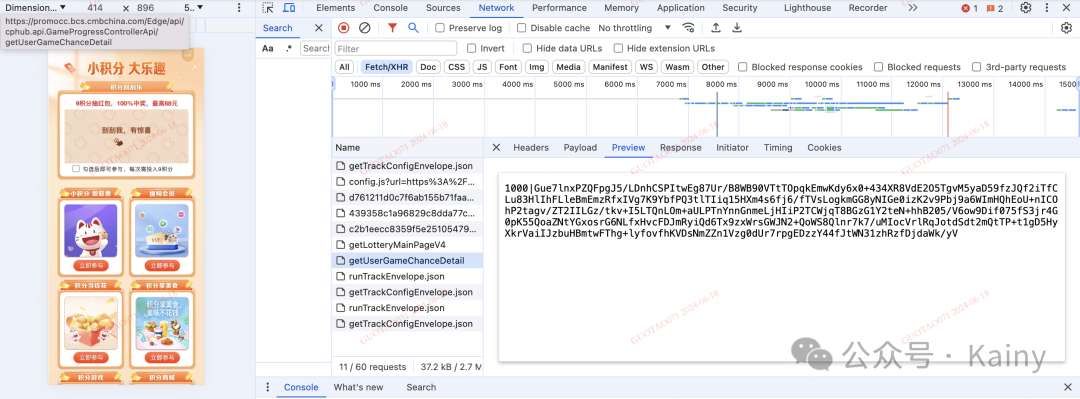Open DevTools settings gear
This screenshot has width=1080, height=399.
(1026, 8)
